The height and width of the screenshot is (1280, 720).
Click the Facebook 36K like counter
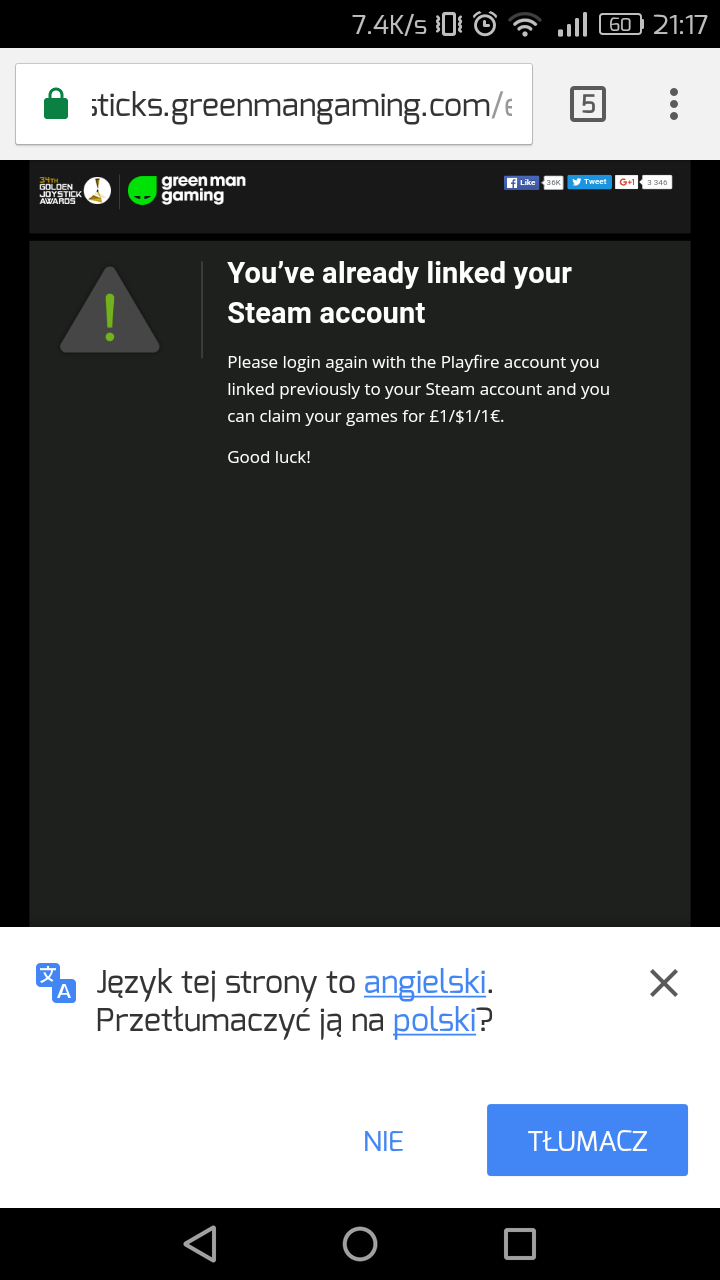pos(553,182)
